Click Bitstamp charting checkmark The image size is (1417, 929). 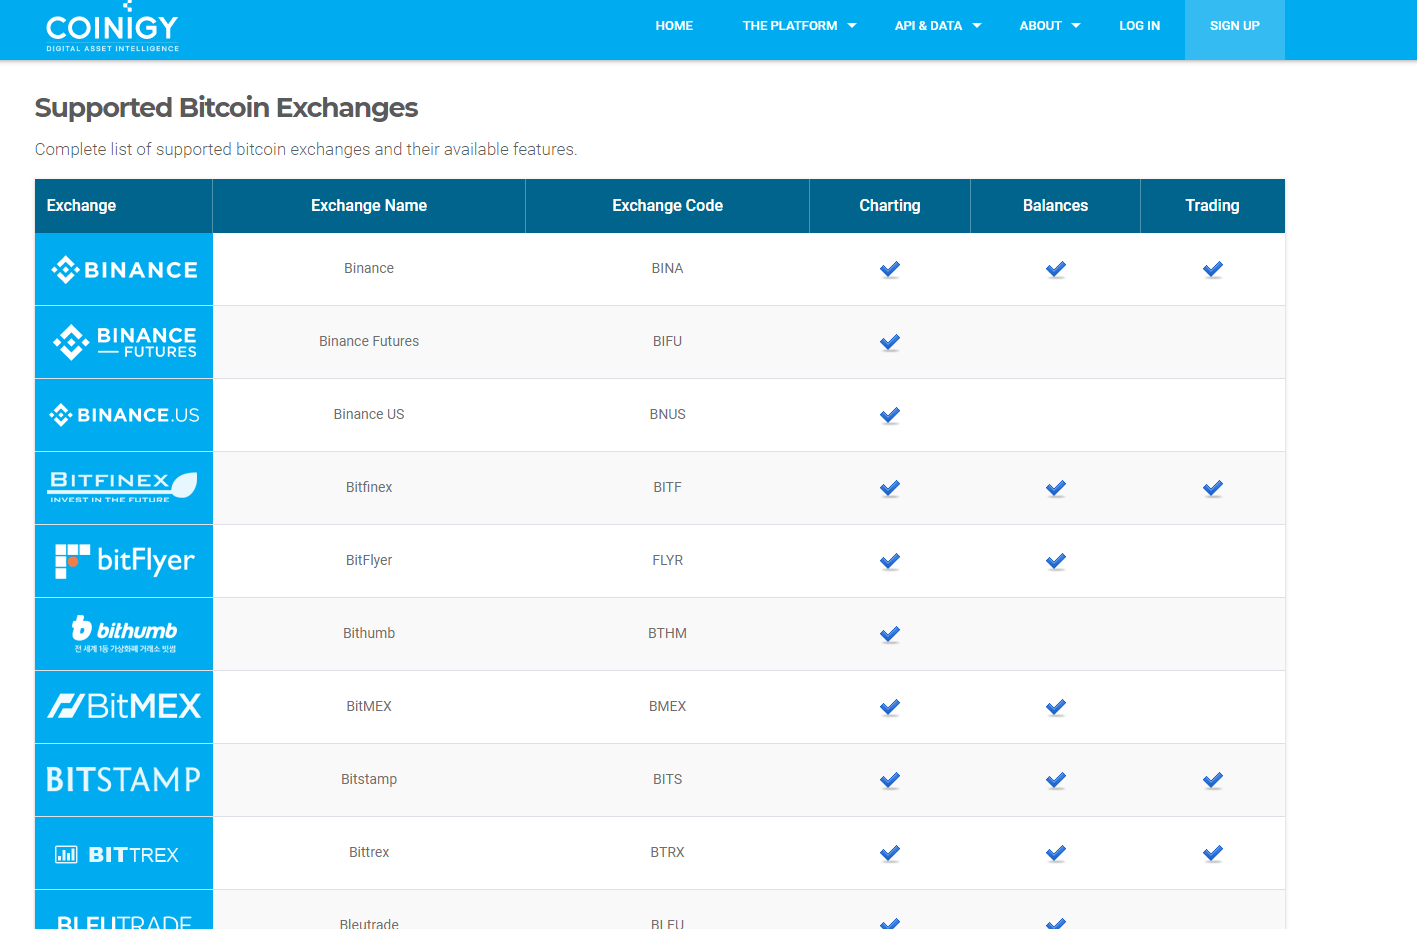pyautogui.click(x=890, y=780)
